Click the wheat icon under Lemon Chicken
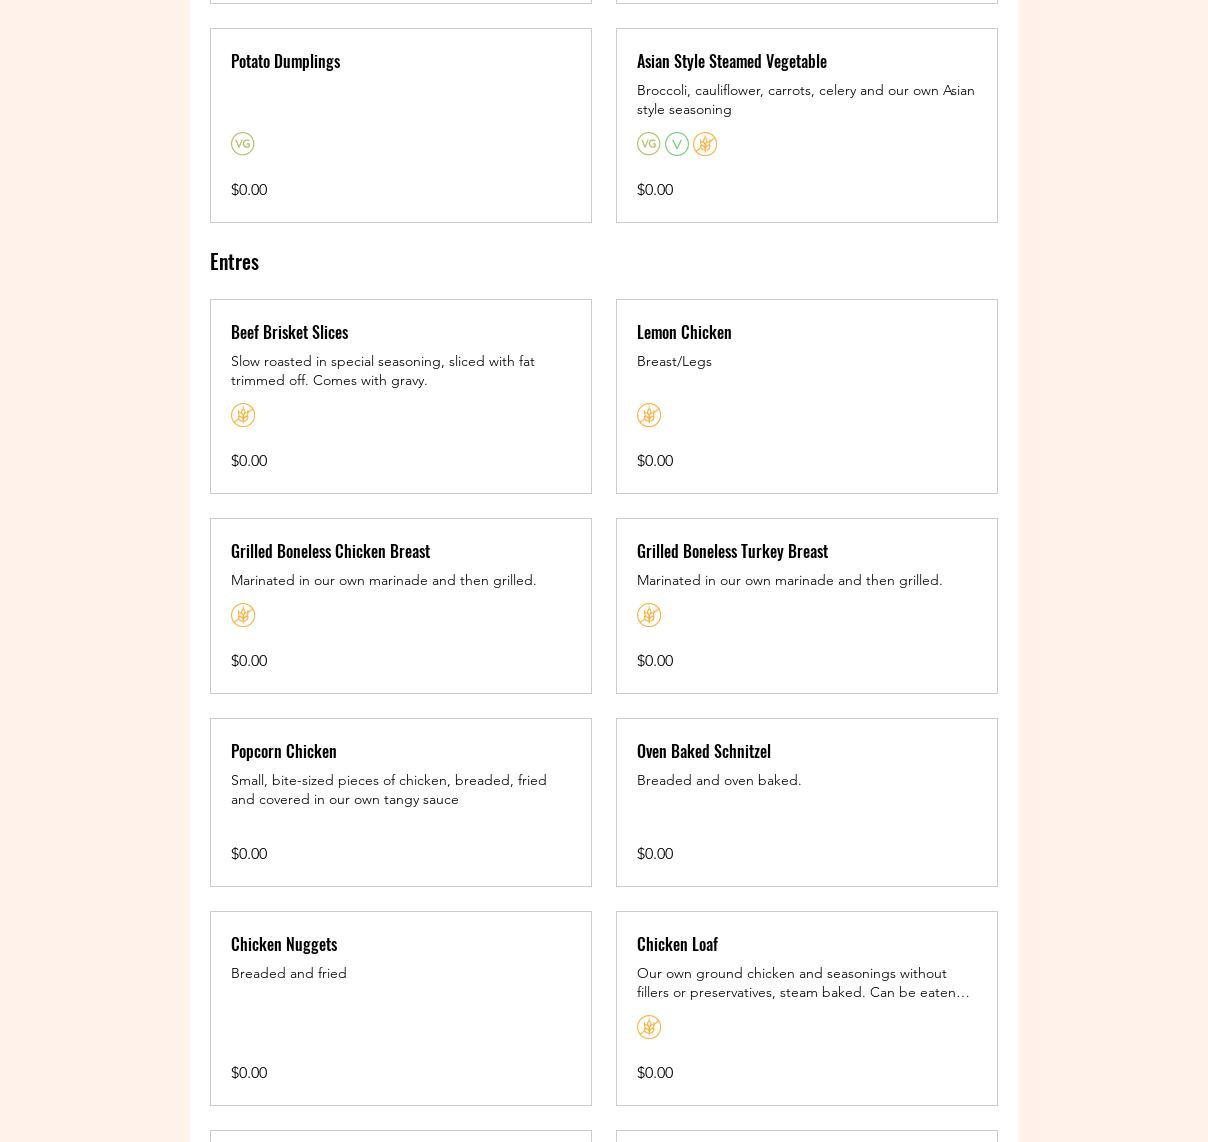This screenshot has width=1208, height=1142. click(x=648, y=415)
